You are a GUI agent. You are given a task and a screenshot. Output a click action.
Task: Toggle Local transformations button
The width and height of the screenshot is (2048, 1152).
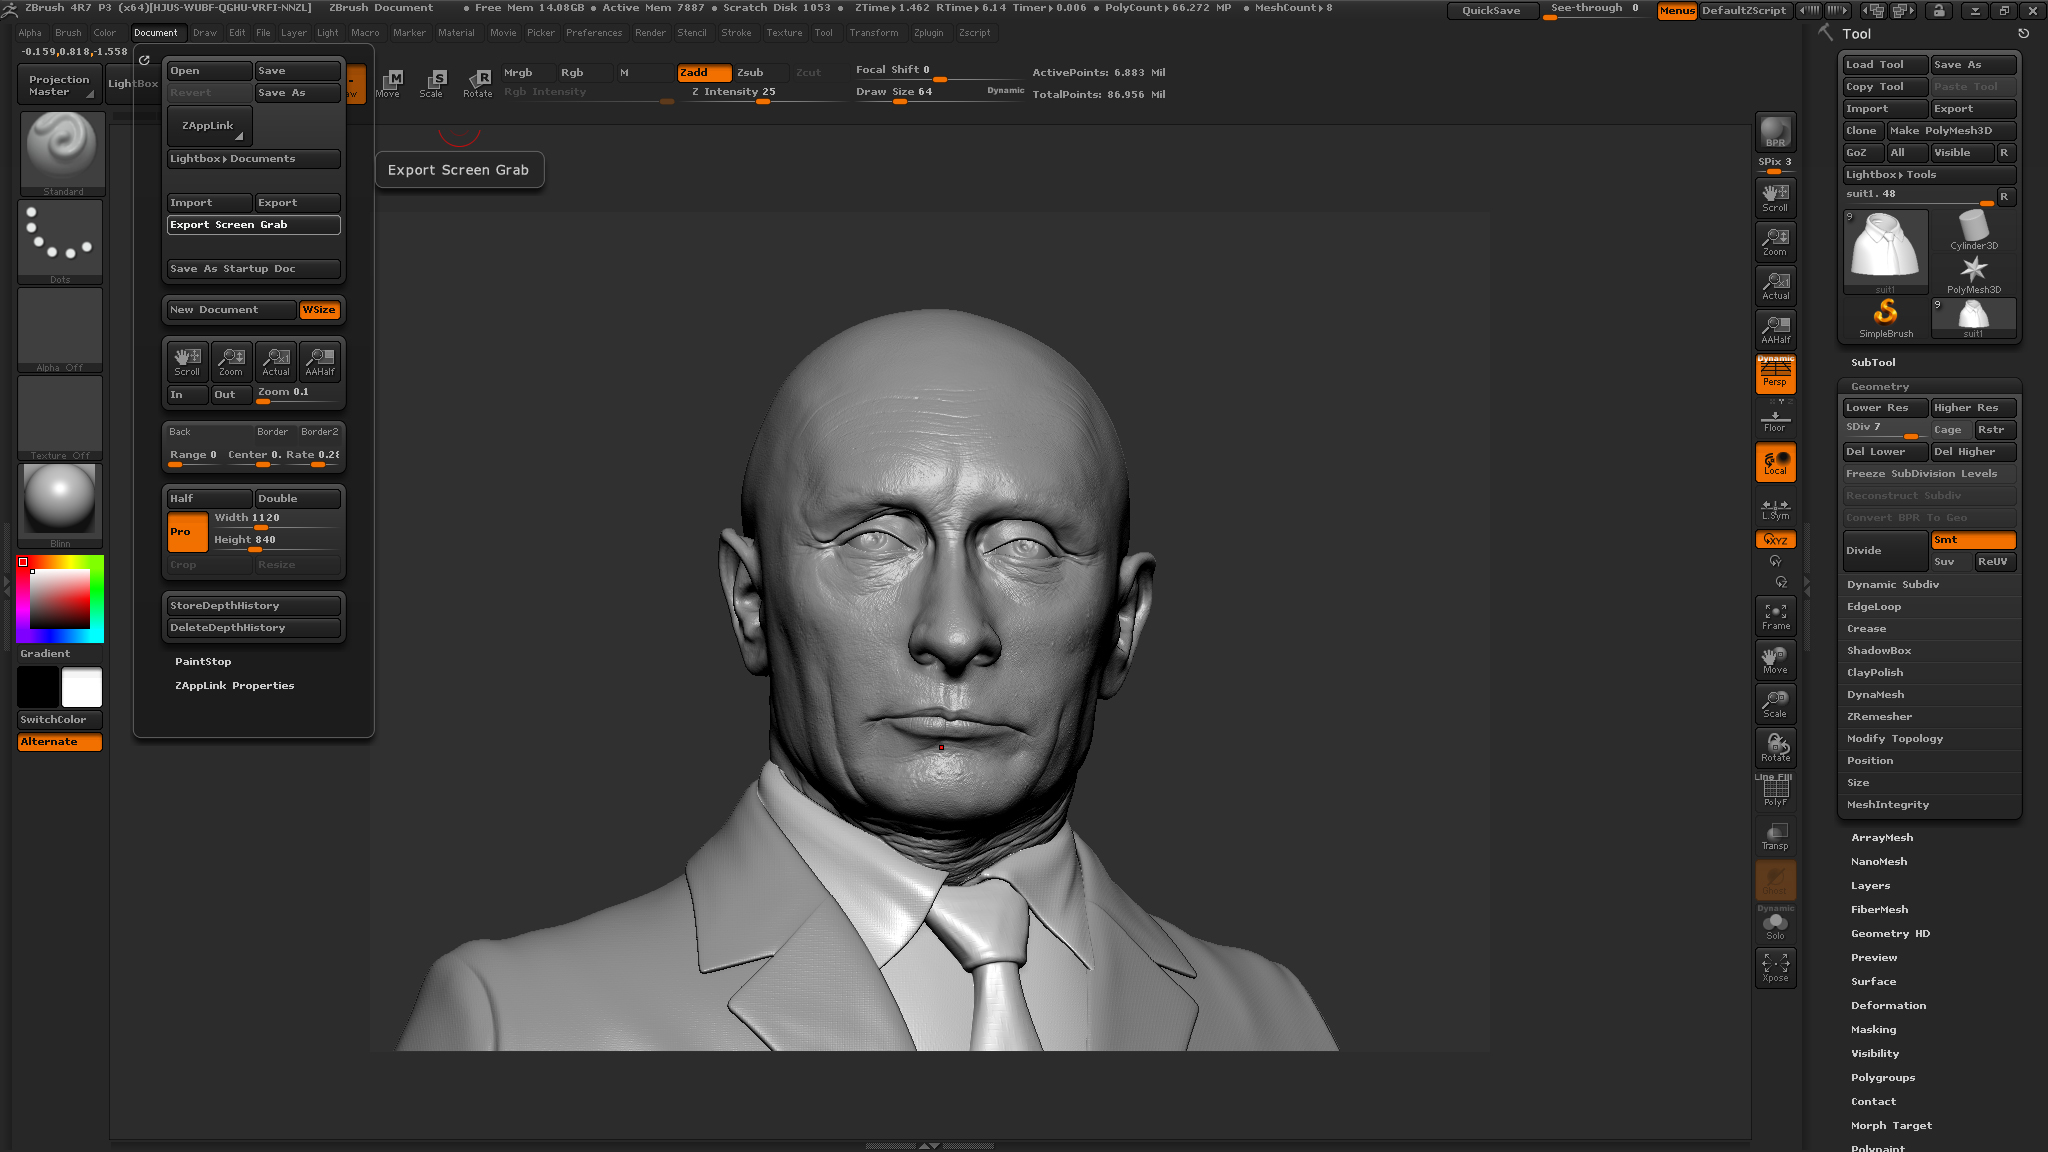[x=1775, y=463]
